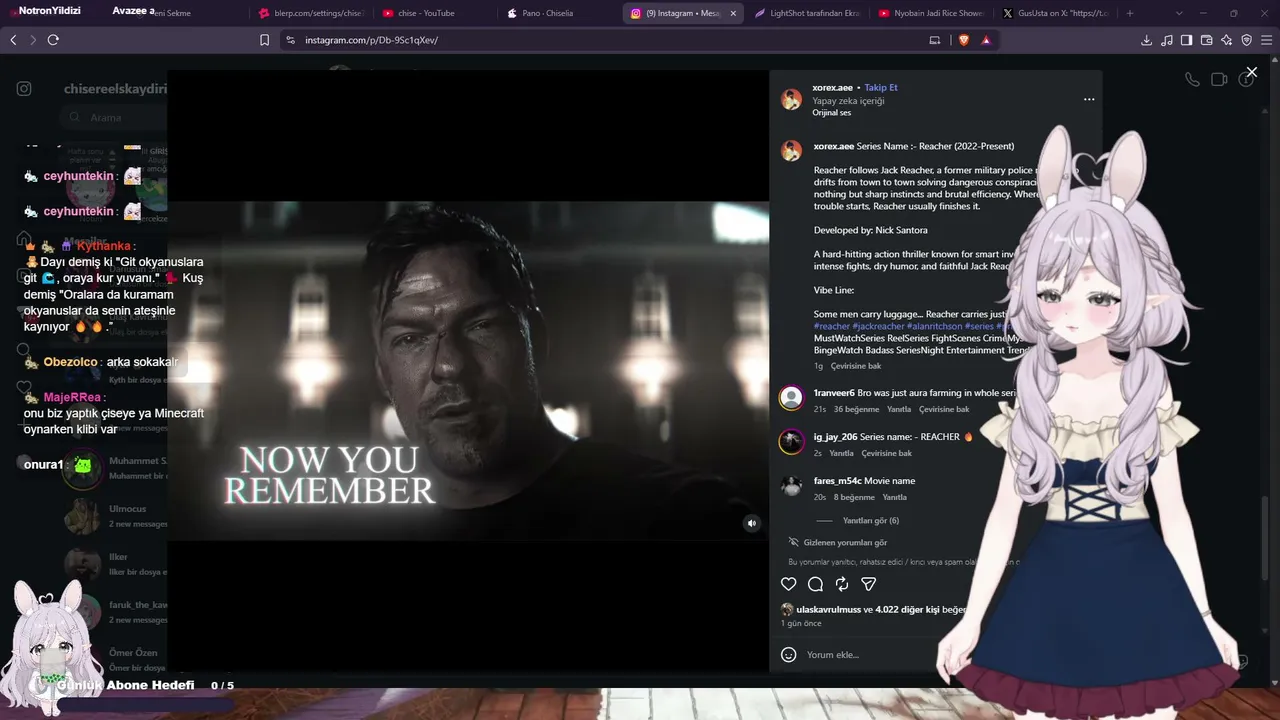
Task: Translate the caption with Çevirisine bak
Action: point(856,366)
